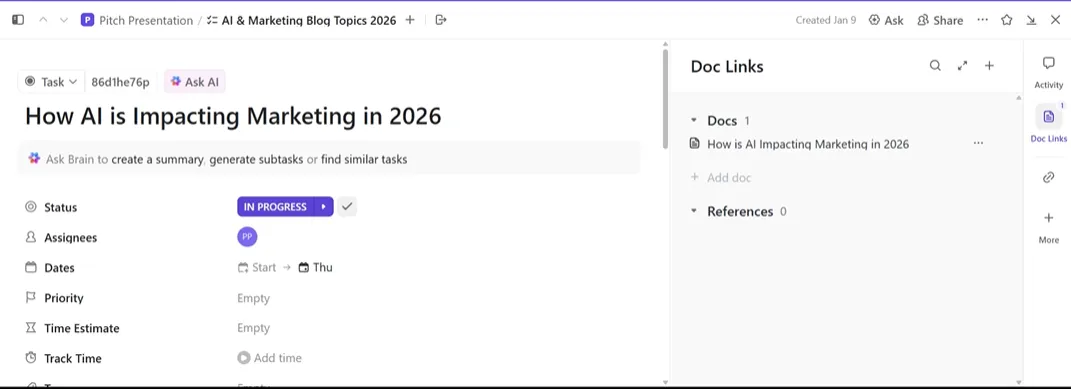Open the Pitch Presentation breadcrumb
The width and height of the screenshot is (1071, 389).
point(137,20)
